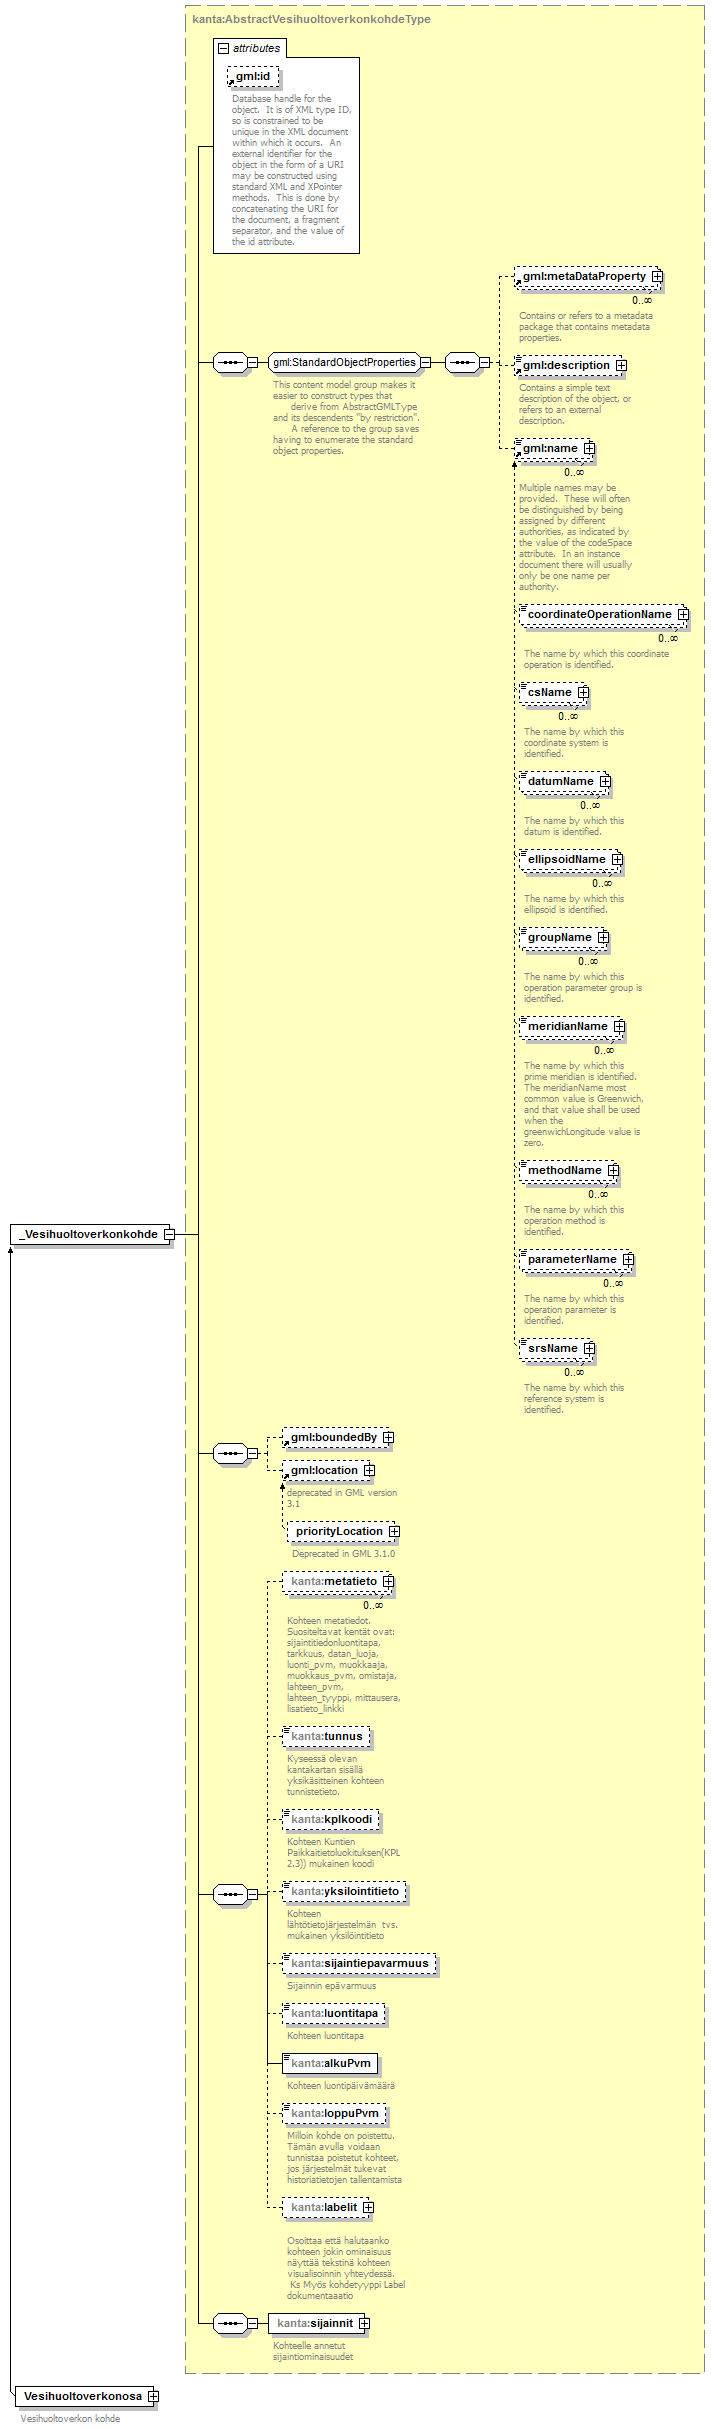Expand gml:metaDataProperty element
Image resolution: width=715 pixels, height=2429 pixels.
point(657,276)
